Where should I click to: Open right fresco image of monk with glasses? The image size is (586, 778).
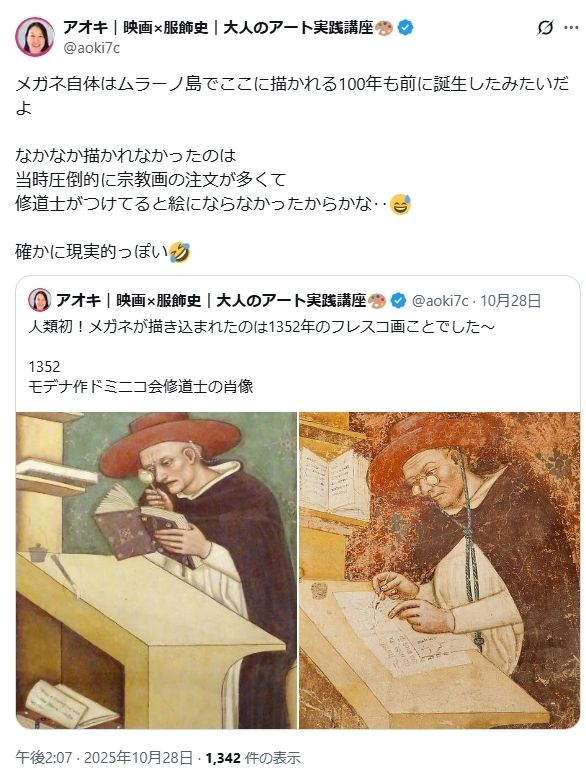tap(440, 570)
